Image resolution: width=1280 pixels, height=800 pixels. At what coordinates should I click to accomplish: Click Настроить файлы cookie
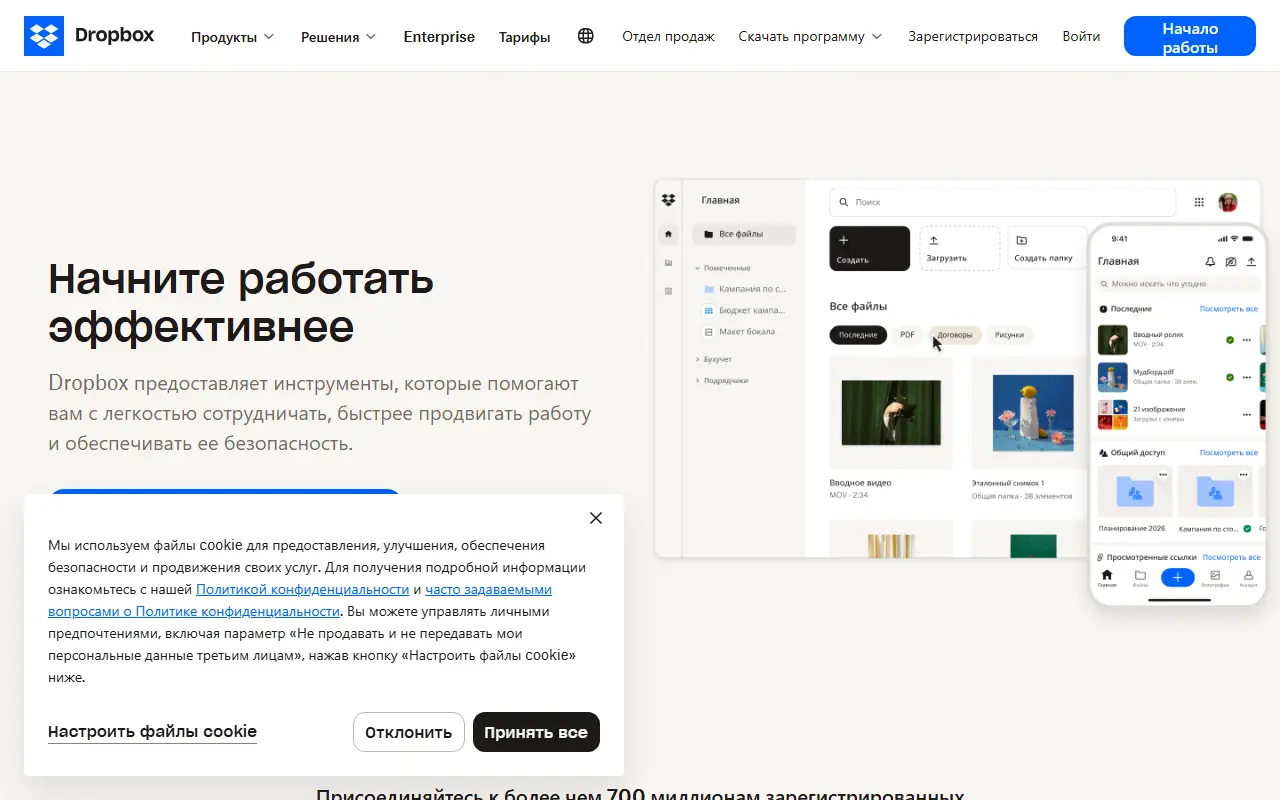152,732
